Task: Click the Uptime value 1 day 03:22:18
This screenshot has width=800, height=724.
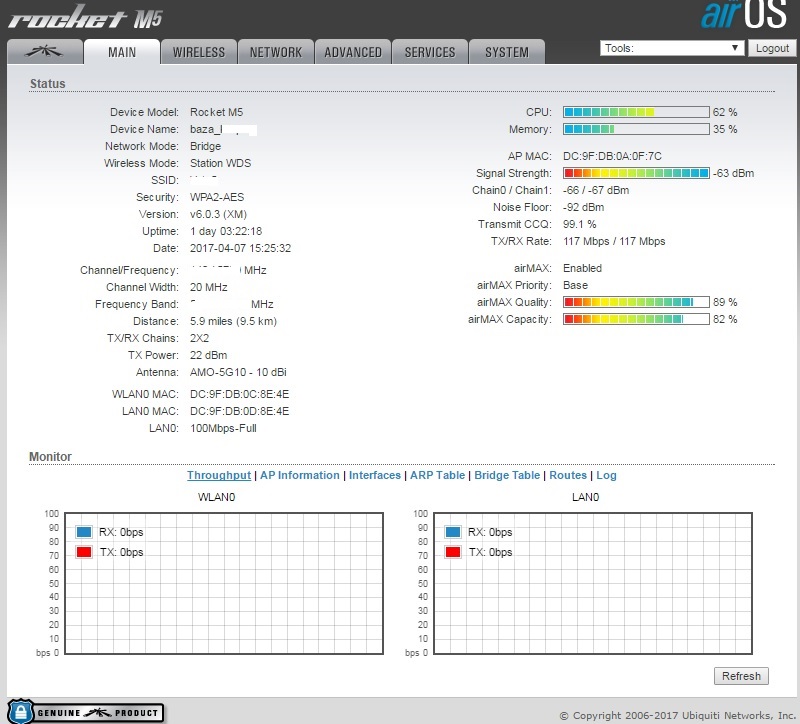Action: (x=226, y=231)
